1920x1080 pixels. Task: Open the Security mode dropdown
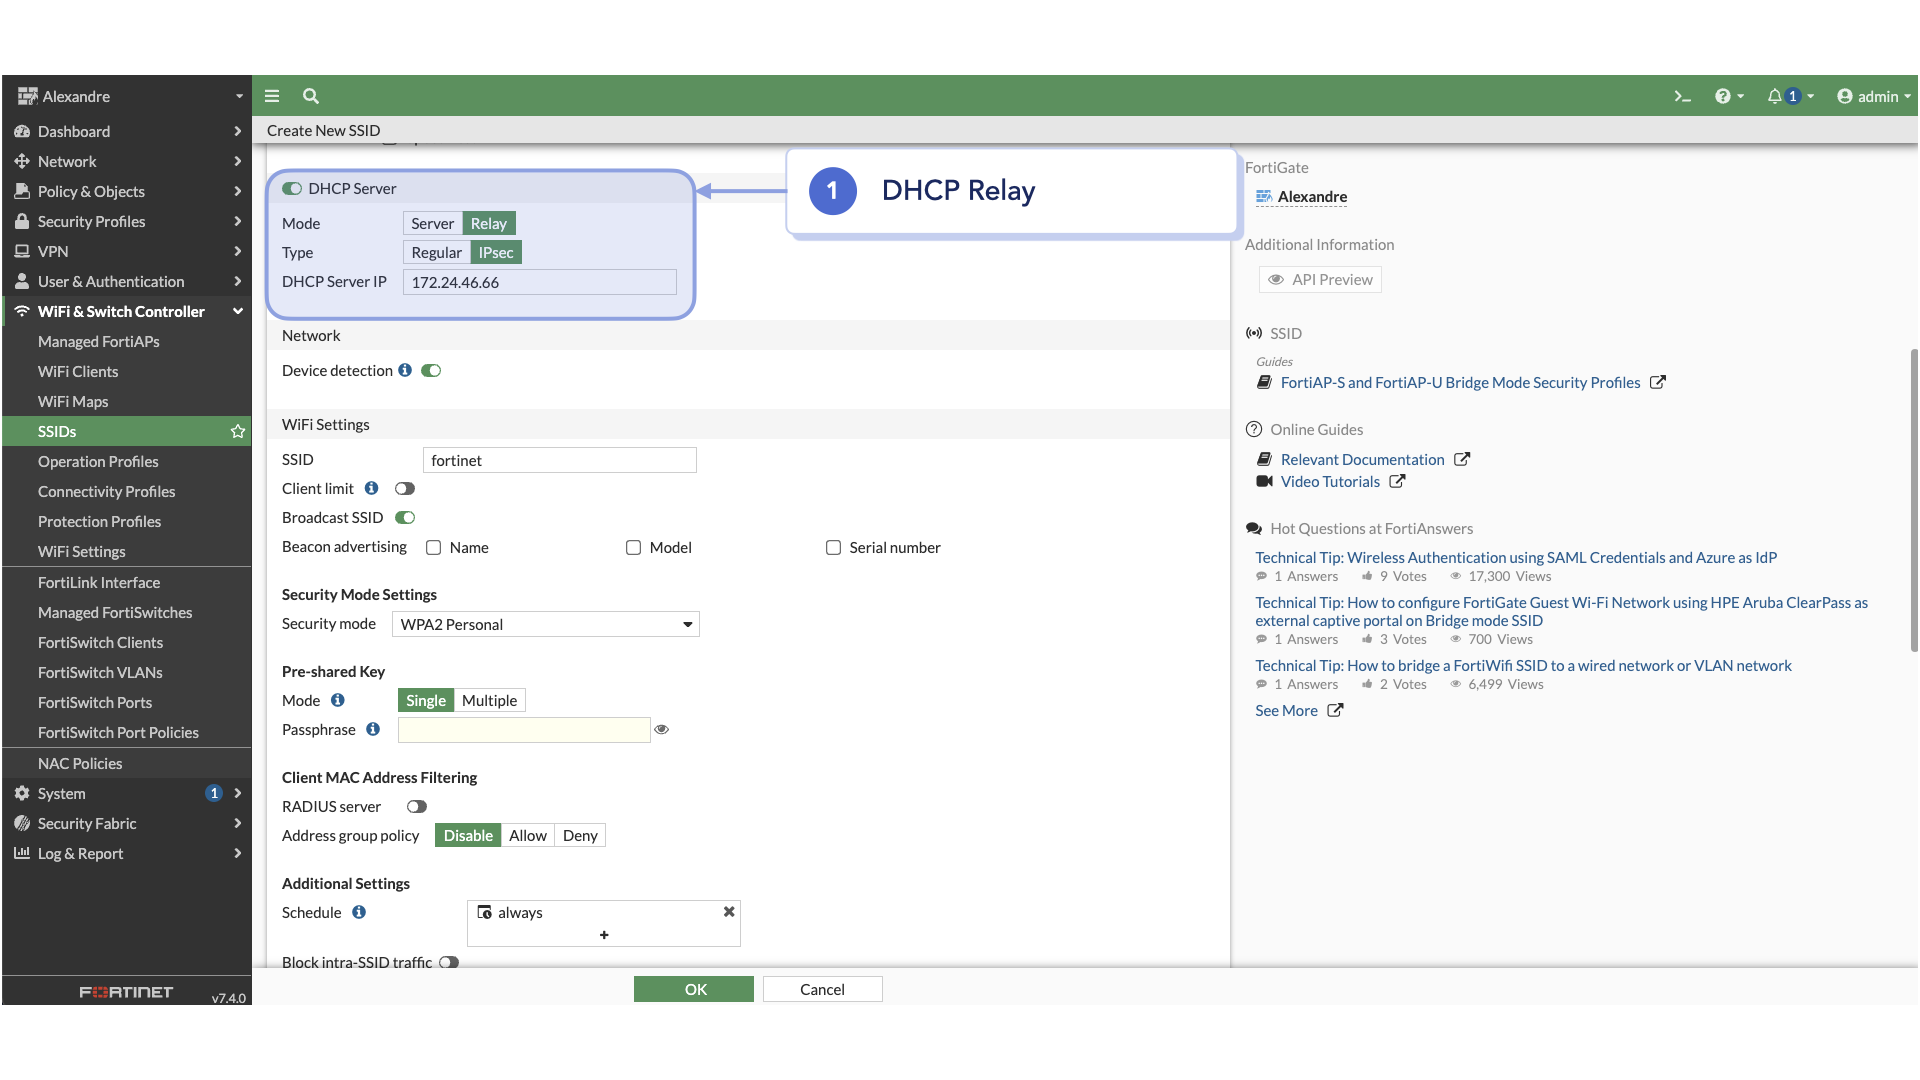pyautogui.click(x=545, y=624)
